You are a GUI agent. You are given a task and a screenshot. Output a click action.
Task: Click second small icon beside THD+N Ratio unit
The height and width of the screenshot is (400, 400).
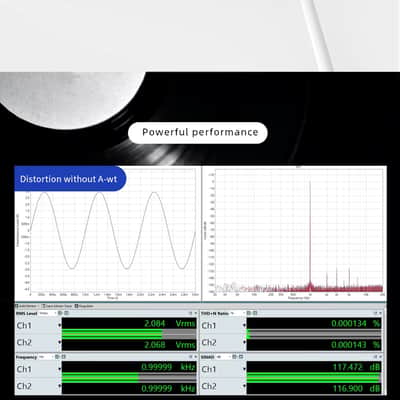(255, 313)
